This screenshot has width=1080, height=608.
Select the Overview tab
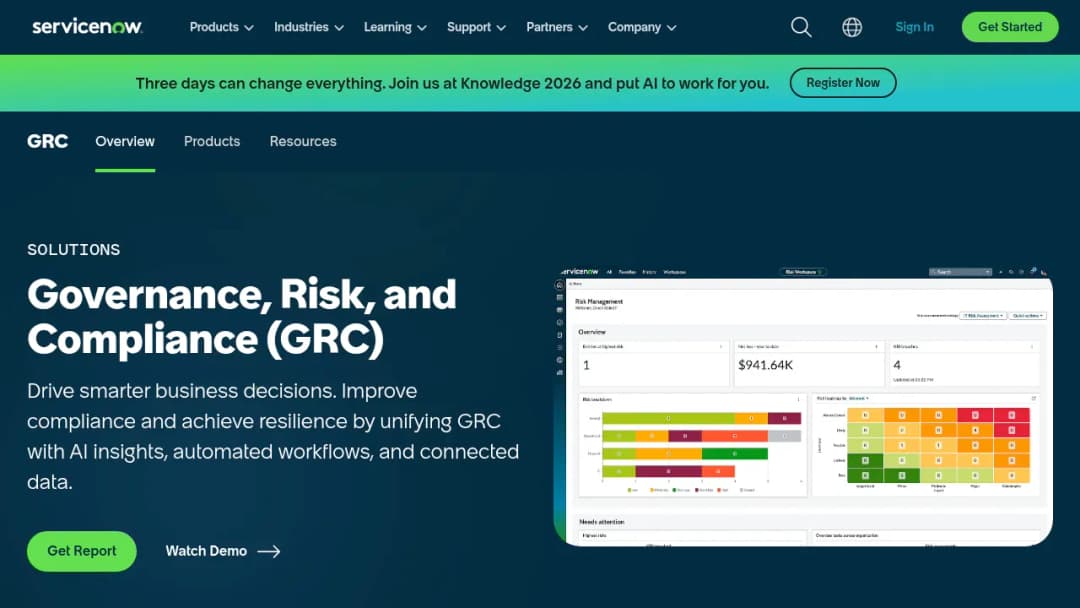click(x=125, y=141)
